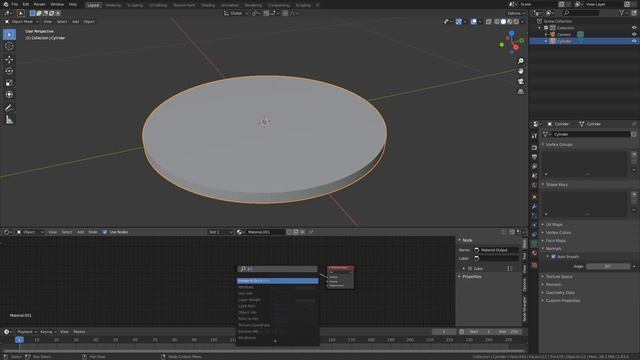Expand the Texture Space panel
The image size is (640, 360).
[x=559, y=277]
